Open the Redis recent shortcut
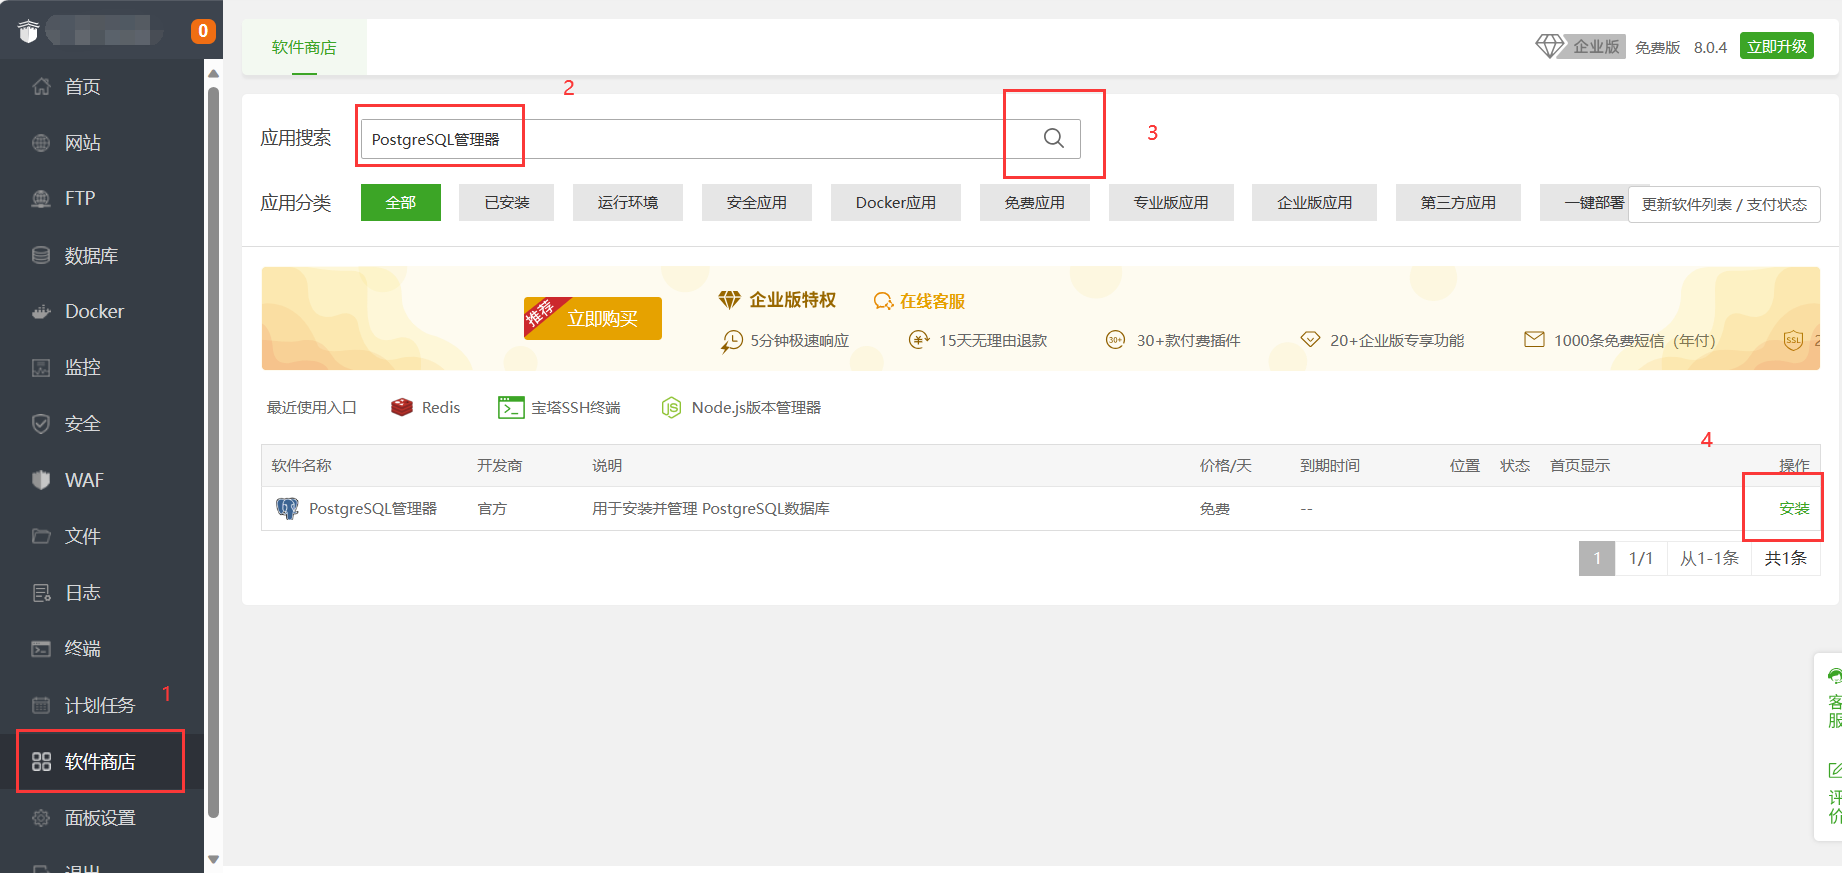The height and width of the screenshot is (873, 1842). coord(426,408)
